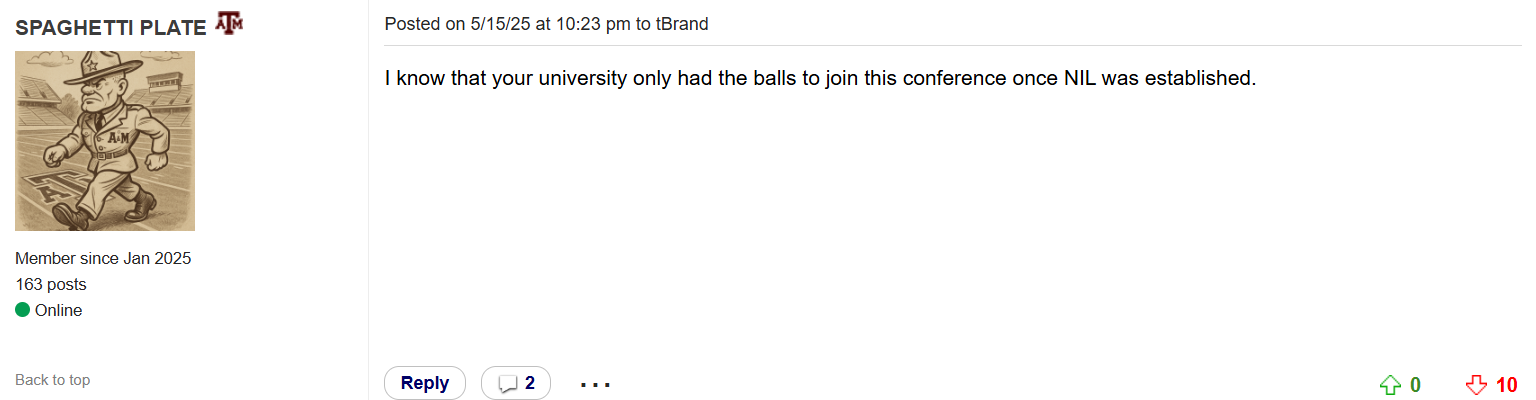
Task: Open the marching sergeant avatar image
Action: [x=105, y=141]
